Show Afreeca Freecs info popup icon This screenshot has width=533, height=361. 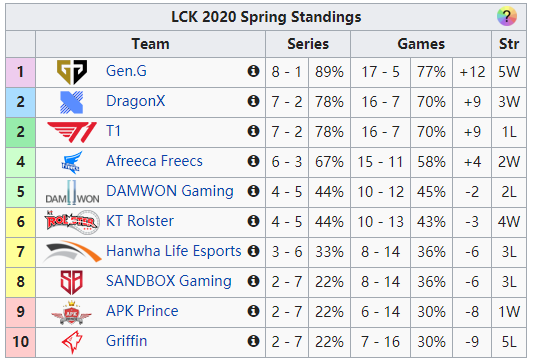pyautogui.click(x=253, y=161)
